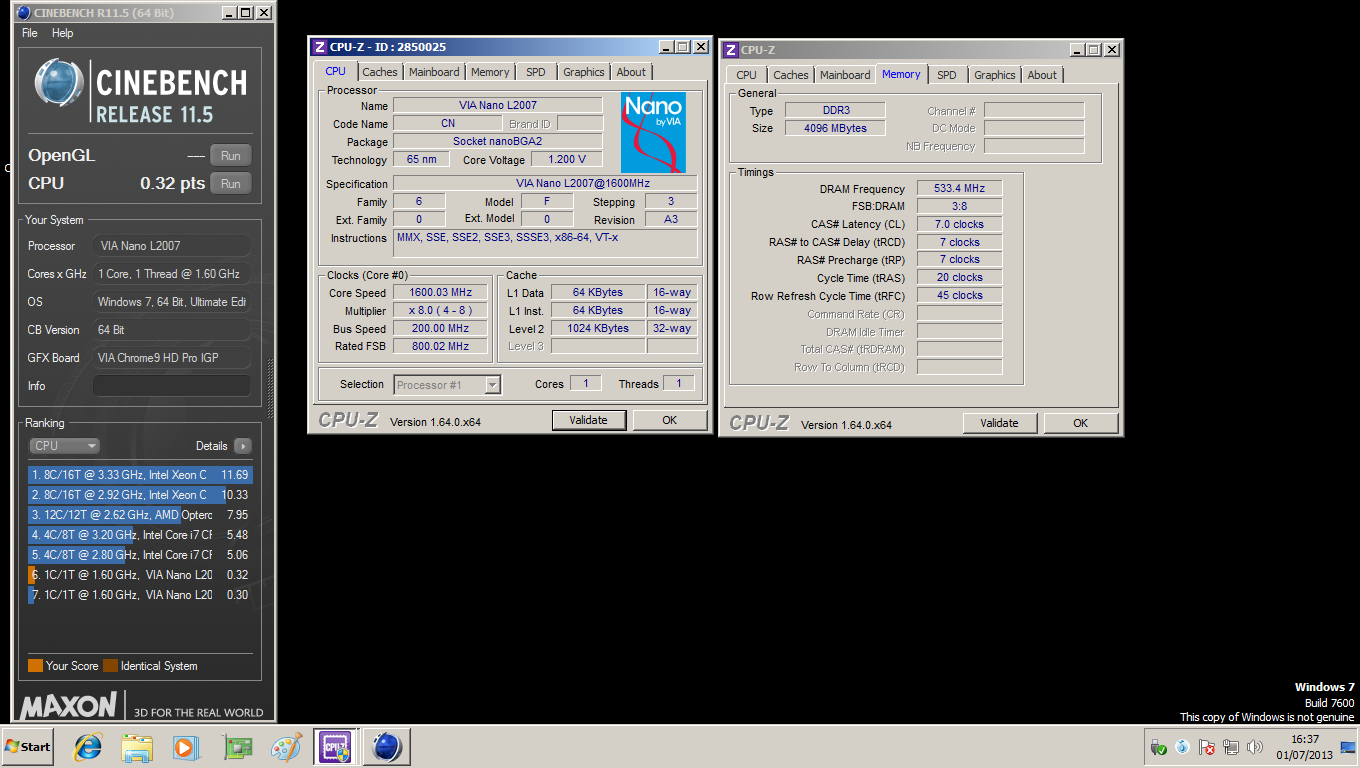Screen dimensions: 1360x768
Task: Click the GFX Board VIA Chrome9 field
Action: coord(171,358)
